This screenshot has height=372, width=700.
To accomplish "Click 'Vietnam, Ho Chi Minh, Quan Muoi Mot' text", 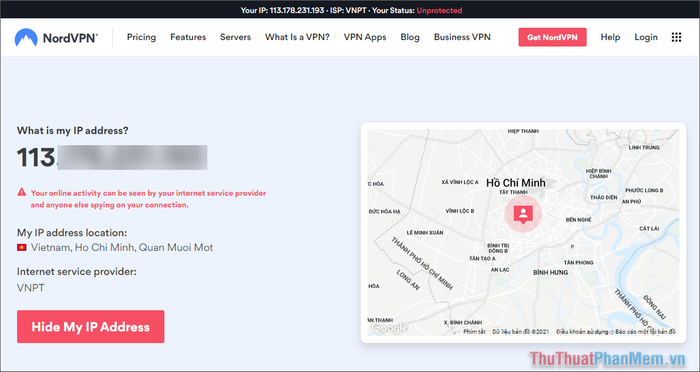I will tap(122, 247).
